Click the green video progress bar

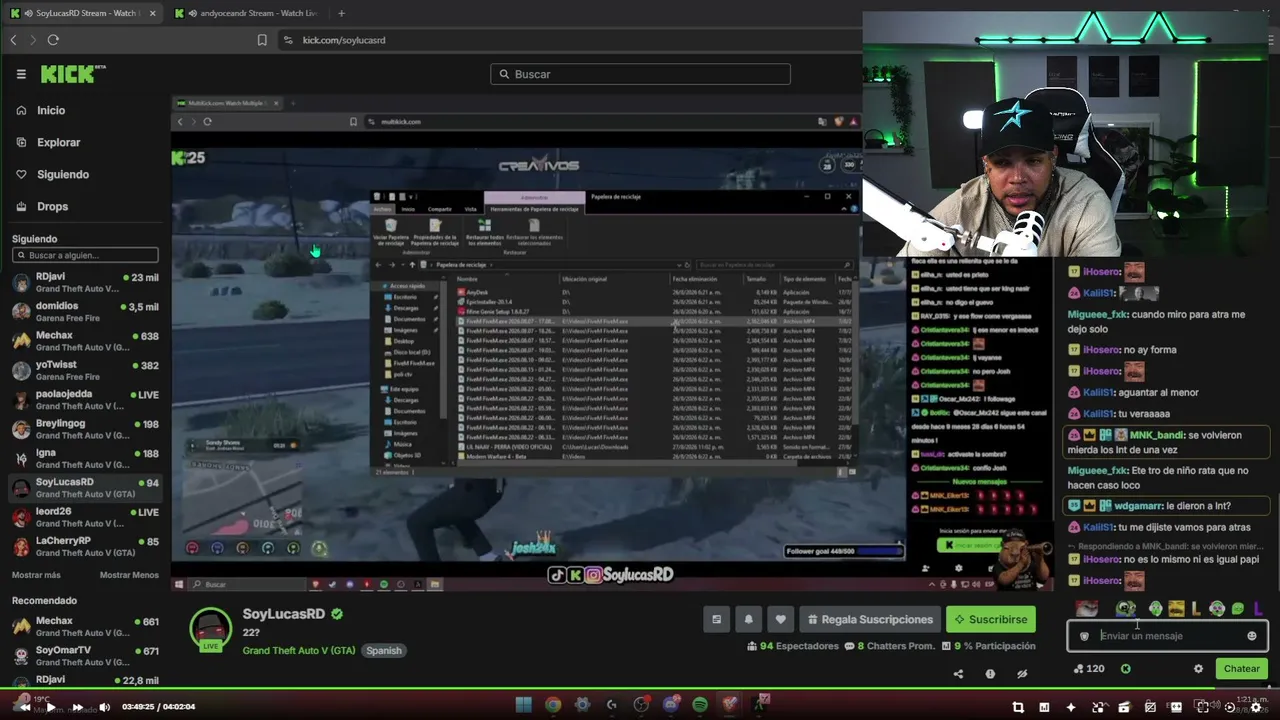point(640,689)
